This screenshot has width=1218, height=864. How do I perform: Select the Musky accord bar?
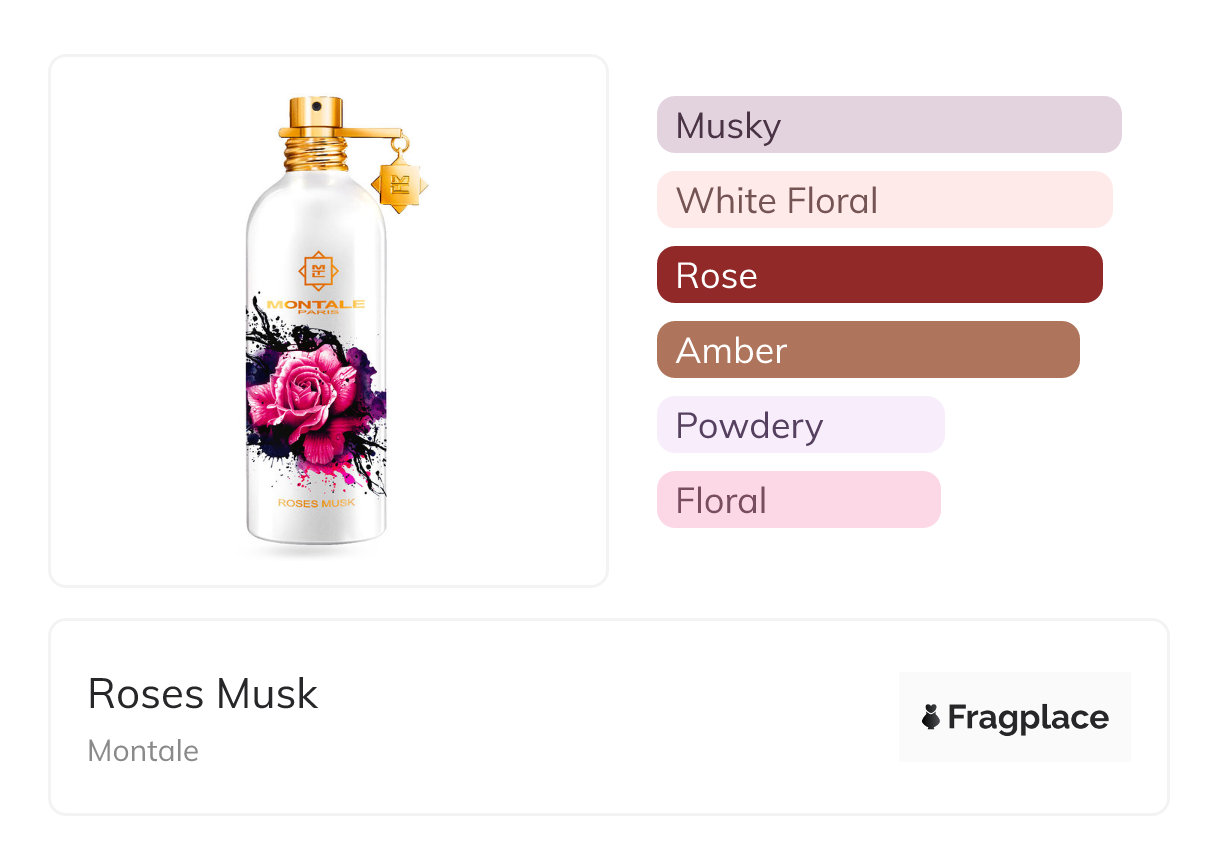888,125
